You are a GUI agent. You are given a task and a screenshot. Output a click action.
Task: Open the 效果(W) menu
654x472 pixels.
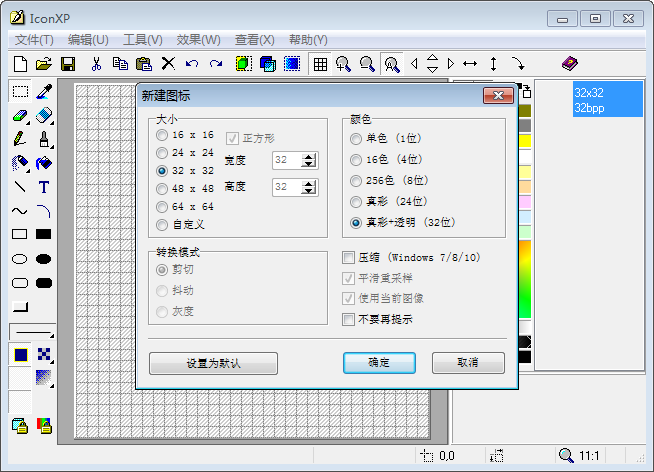[198, 40]
